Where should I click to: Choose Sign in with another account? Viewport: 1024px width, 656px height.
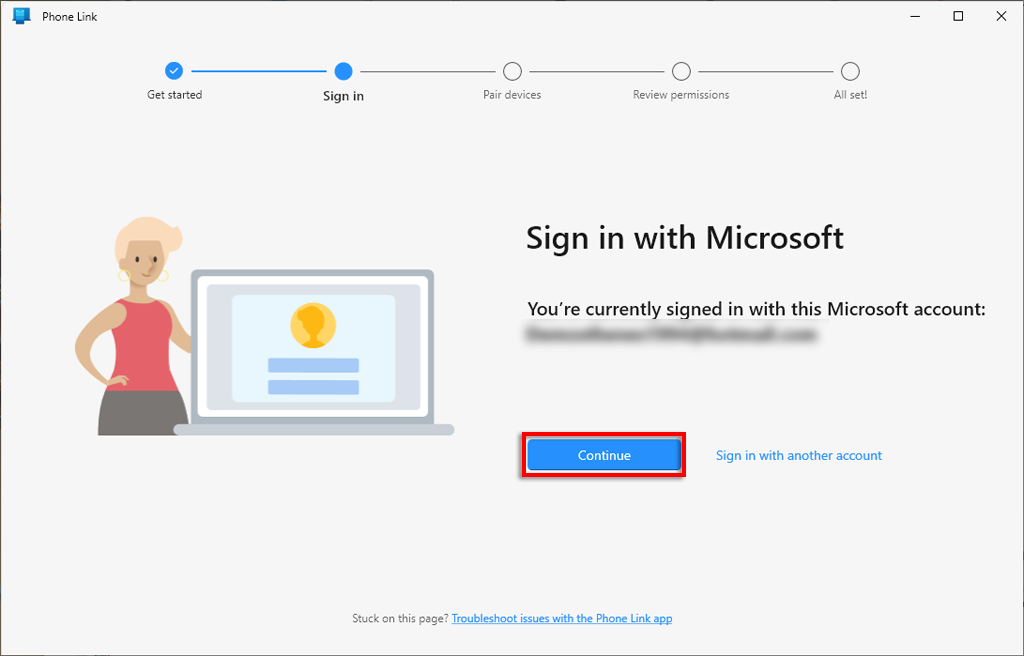click(799, 455)
